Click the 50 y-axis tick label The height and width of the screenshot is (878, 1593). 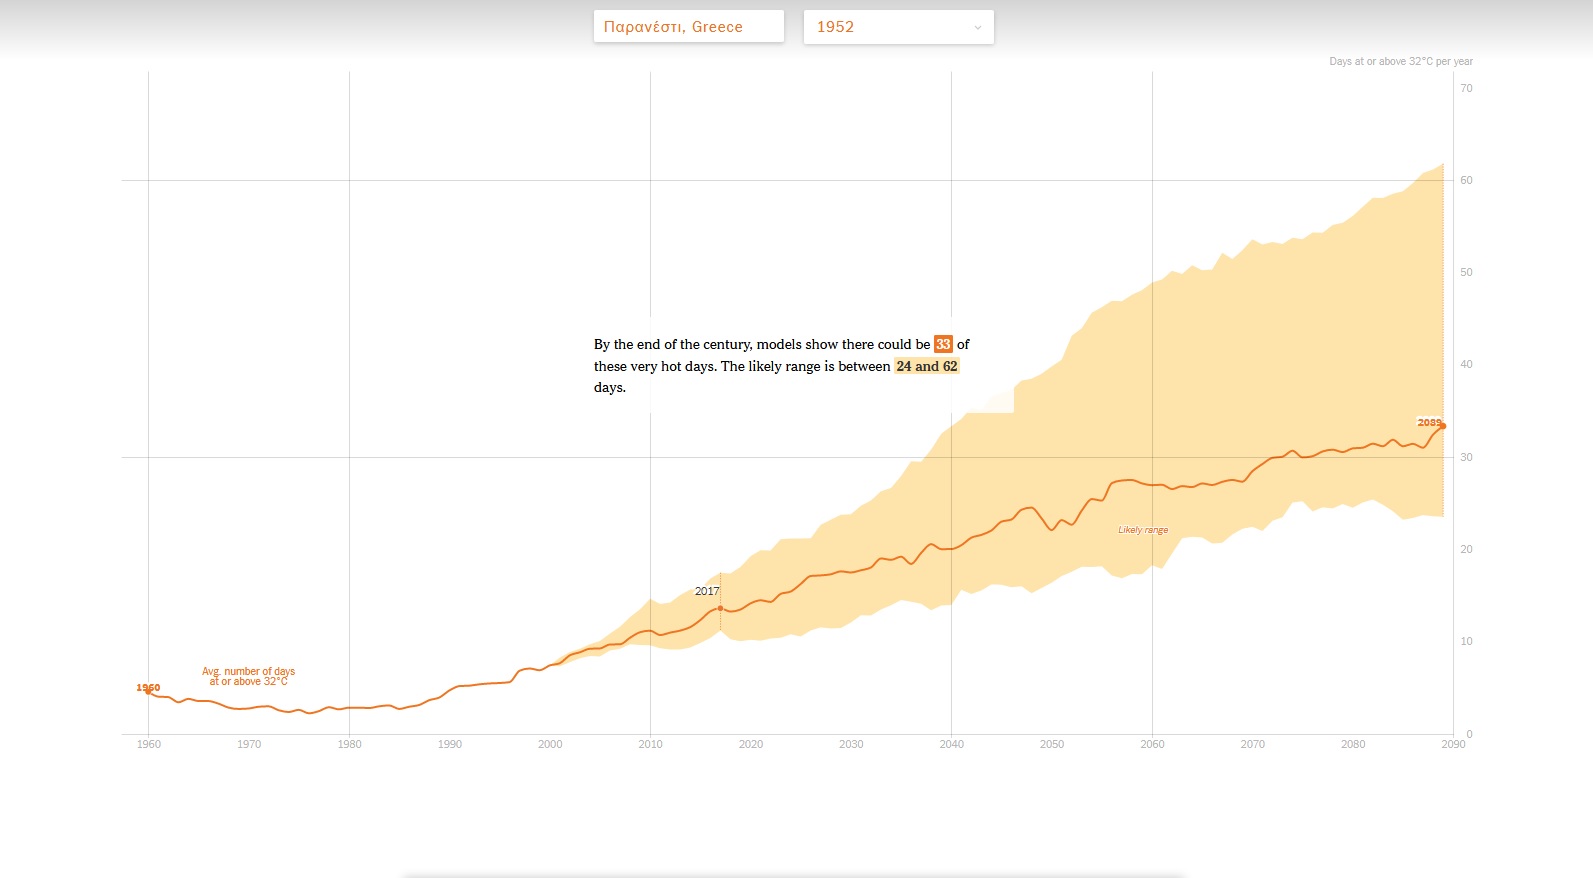[1466, 272]
